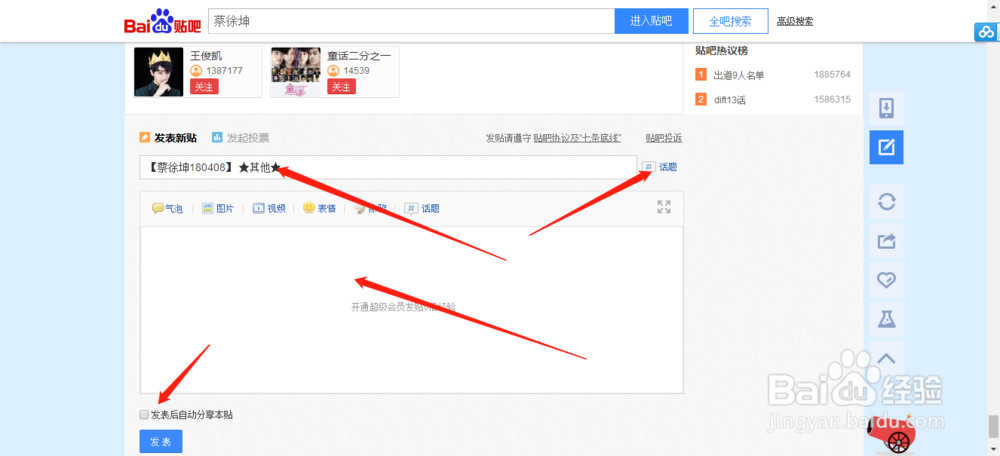Follow 王俊凯 with the 关注 button

[x=204, y=87]
